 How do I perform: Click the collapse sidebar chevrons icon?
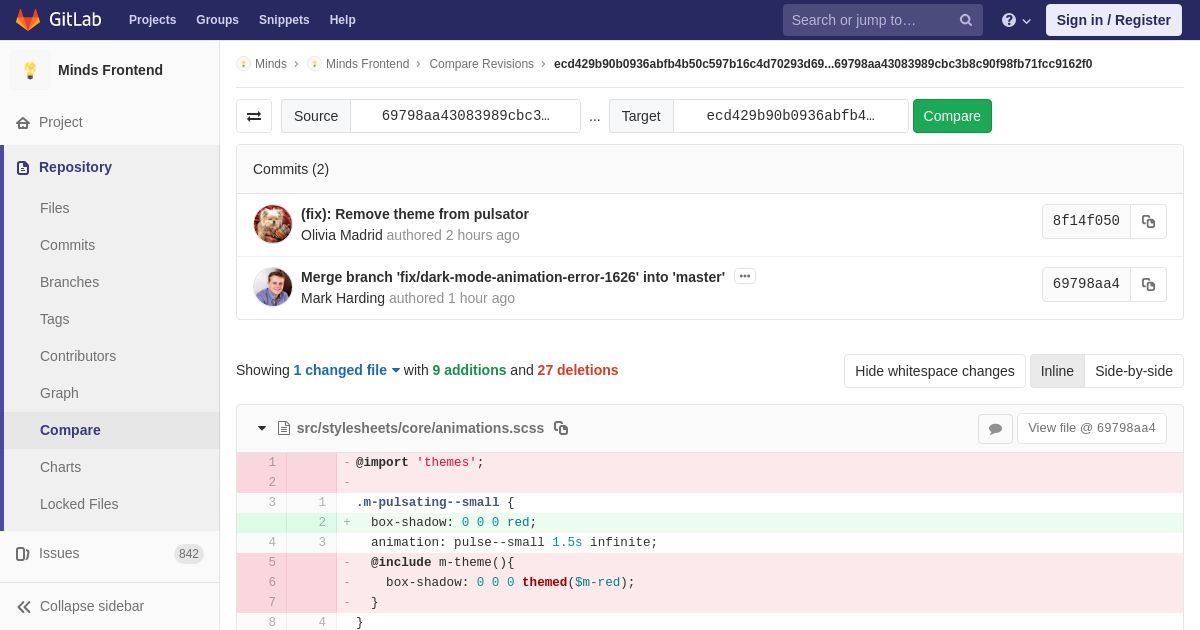[x=24, y=606]
